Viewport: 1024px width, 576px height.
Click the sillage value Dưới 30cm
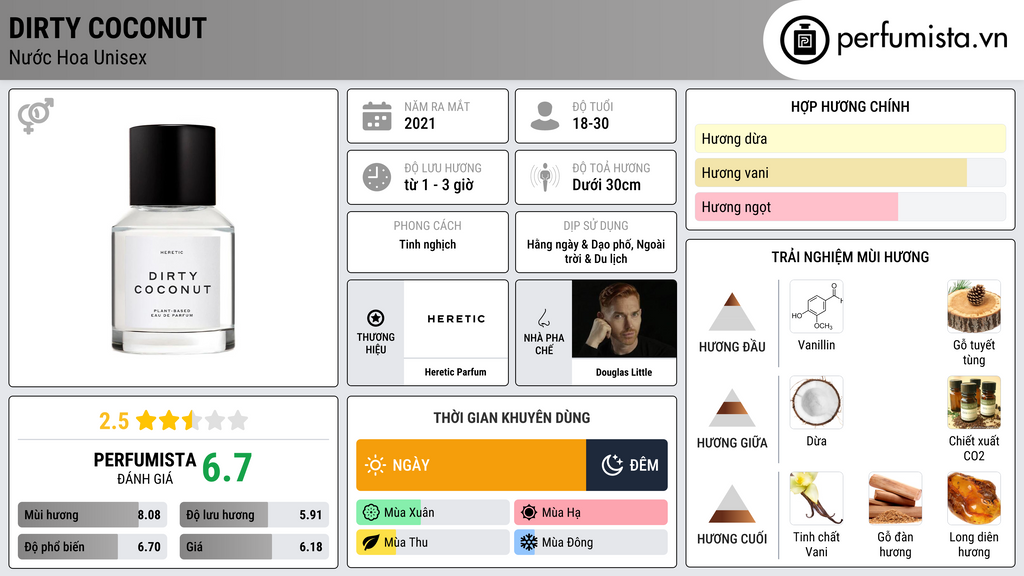tap(606, 185)
